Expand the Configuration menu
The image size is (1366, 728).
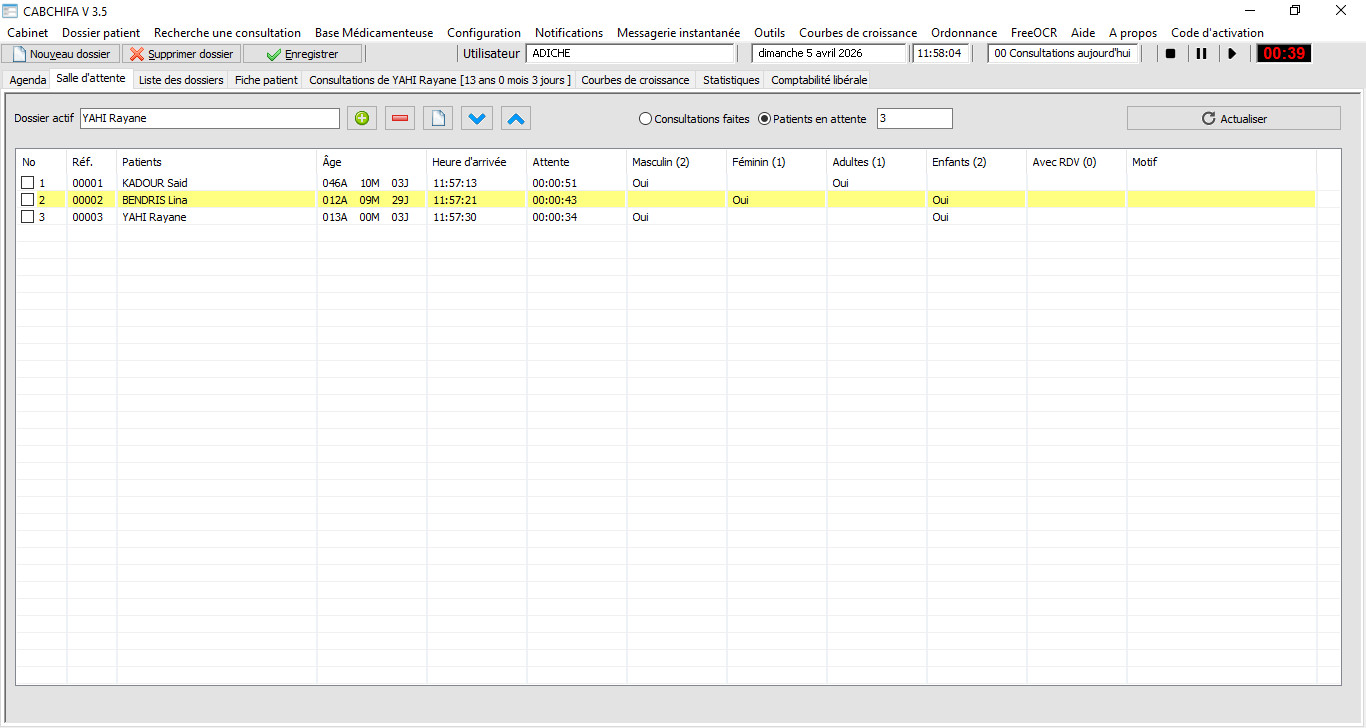point(484,33)
